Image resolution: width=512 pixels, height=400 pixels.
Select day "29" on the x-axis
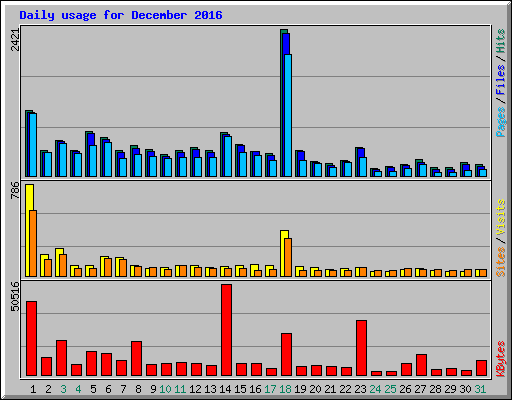[x=450, y=389]
